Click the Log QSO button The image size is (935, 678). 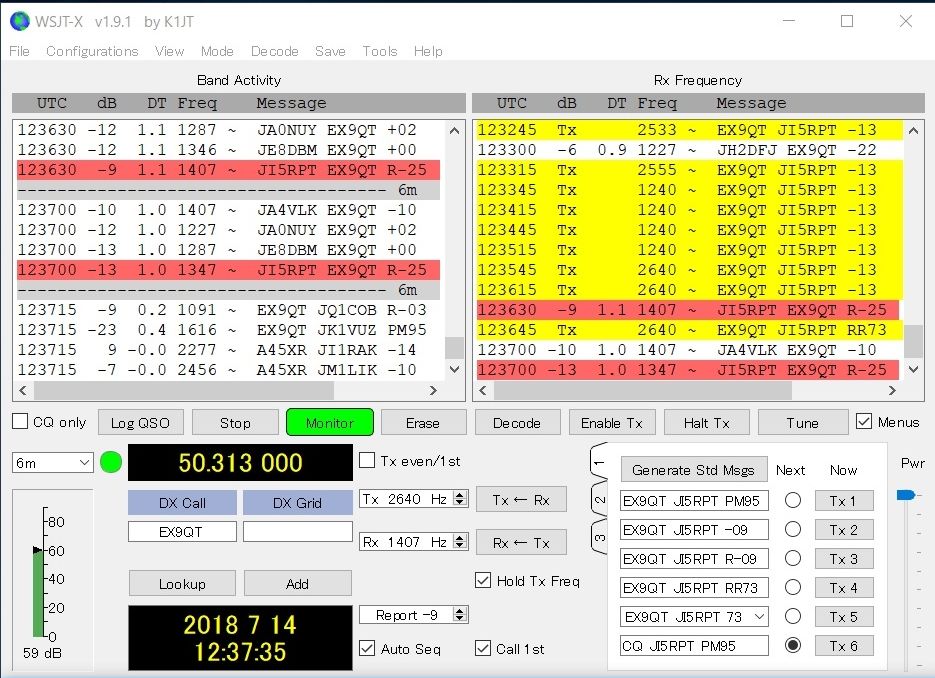(x=141, y=423)
